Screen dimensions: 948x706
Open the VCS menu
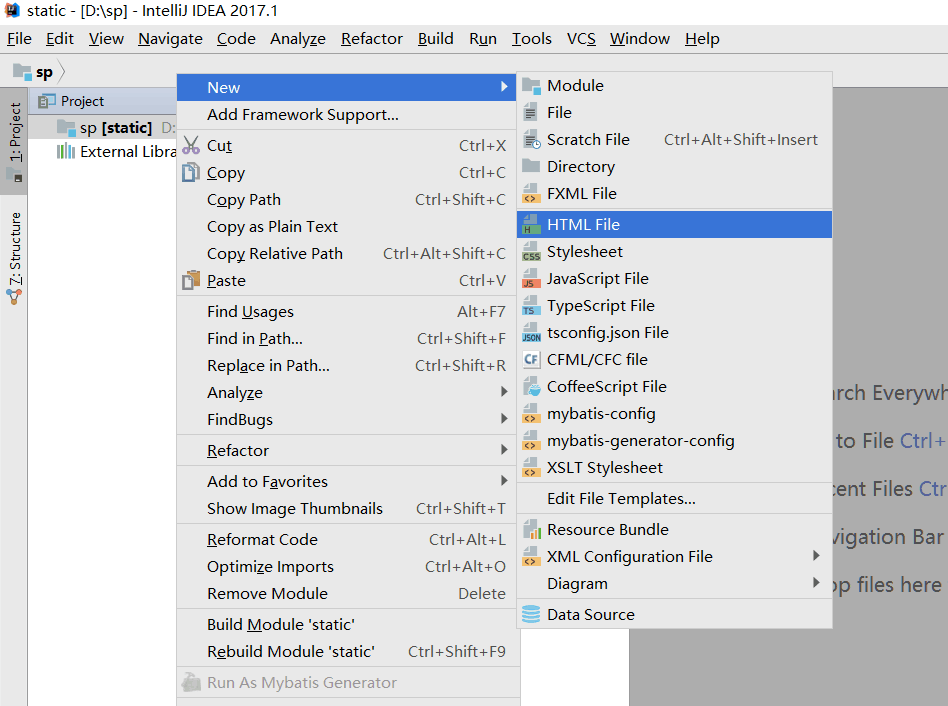581,39
